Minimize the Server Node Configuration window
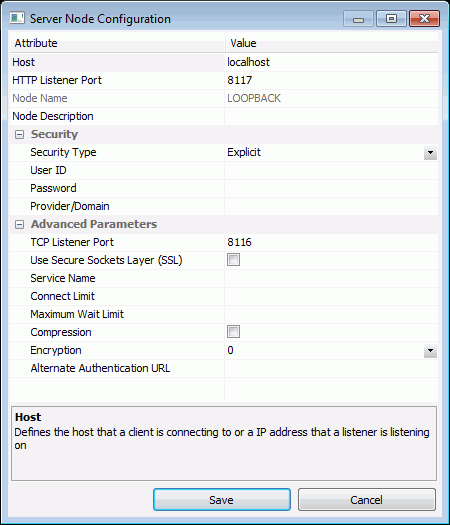The height and width of the screenshot is (525, 450). 358,19
